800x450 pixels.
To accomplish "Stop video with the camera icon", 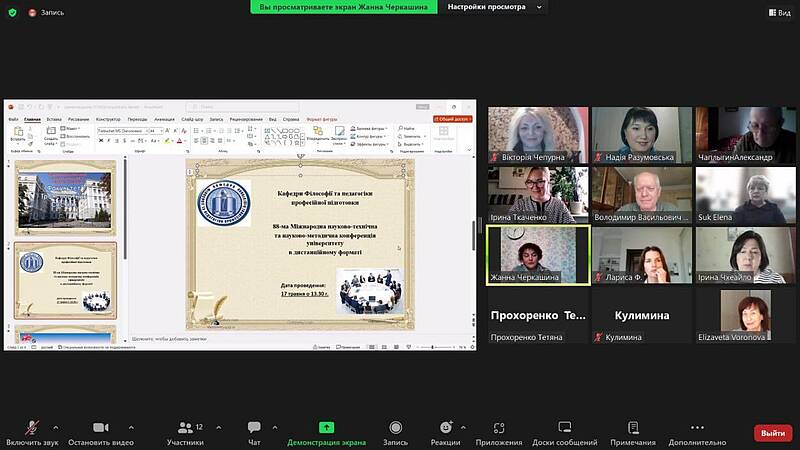I will coord(101,427).
